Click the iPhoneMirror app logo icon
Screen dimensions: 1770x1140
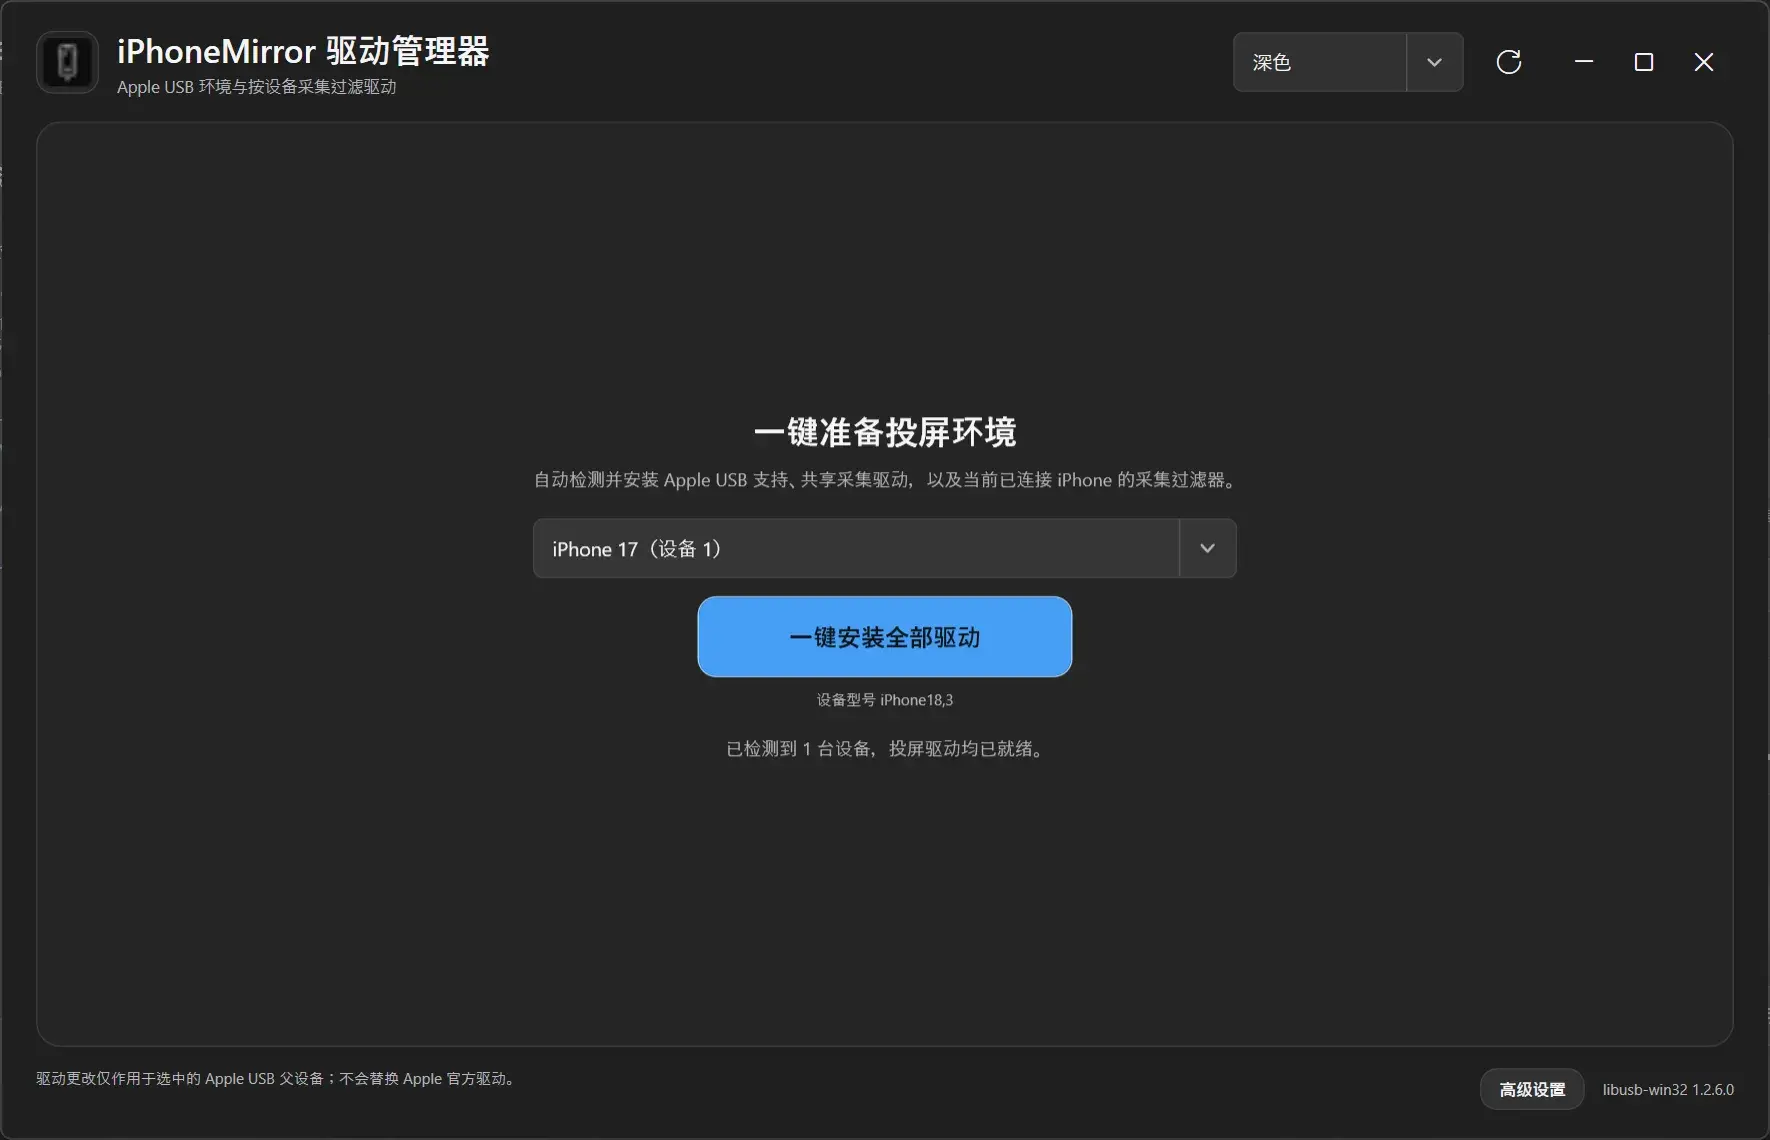(x=67, y=62)
